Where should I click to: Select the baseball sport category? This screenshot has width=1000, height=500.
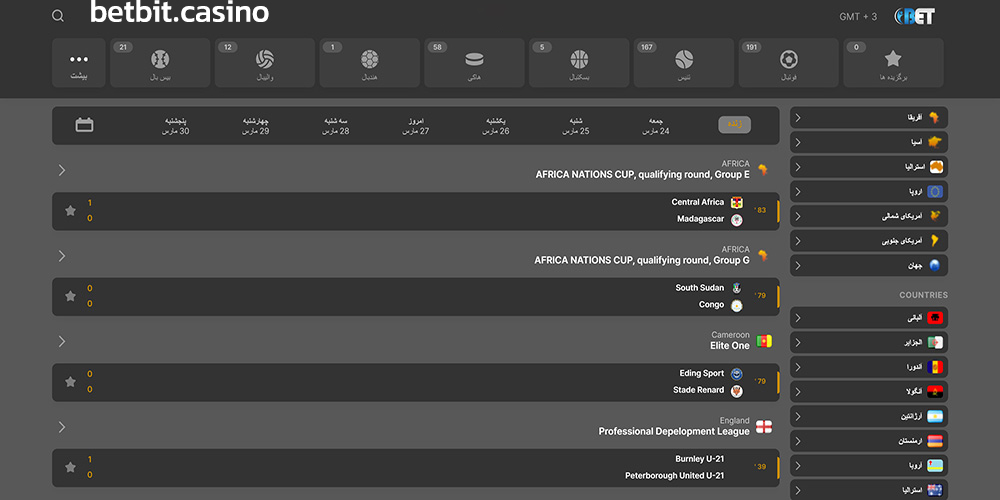coord(160,63)
